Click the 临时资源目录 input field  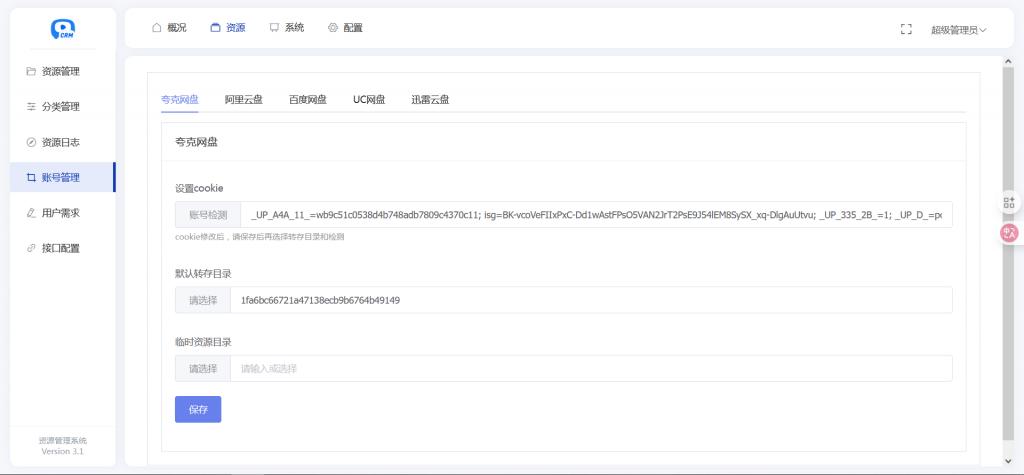pyautogui.click(x=590, y=369)
